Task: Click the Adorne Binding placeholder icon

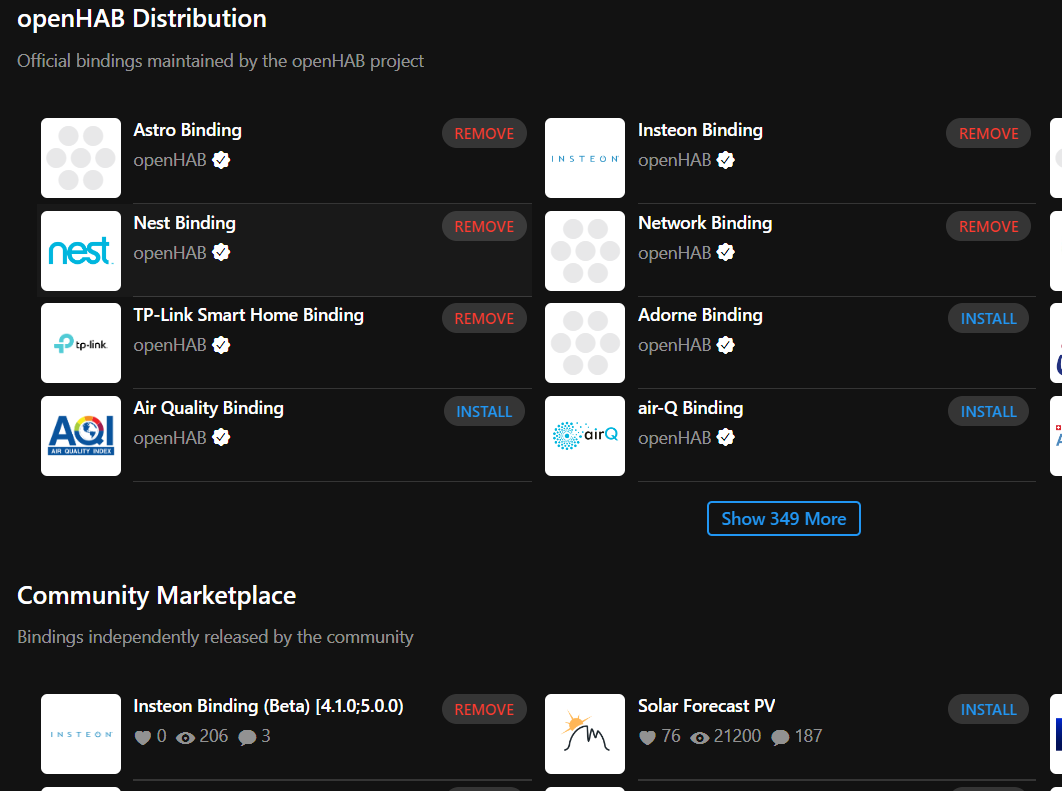Action: (x=585, y=343)
